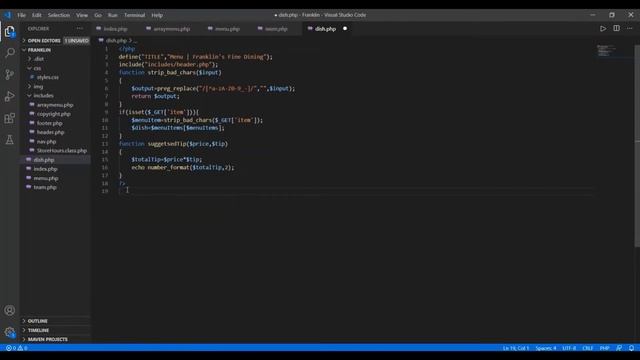Switch to the arraymenu.php editor tab
Viewport: 640px width, 360px height.
point(172,29)
